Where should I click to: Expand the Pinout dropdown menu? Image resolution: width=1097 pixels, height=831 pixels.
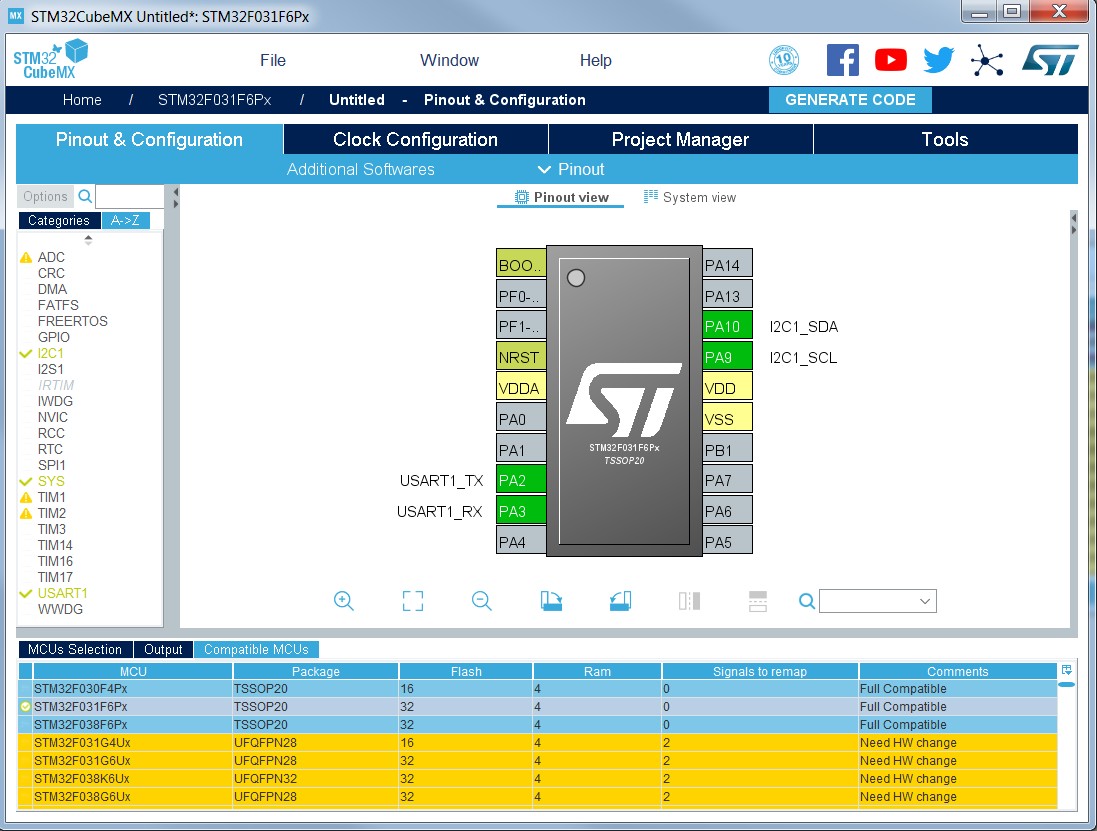(x=570, y=169)
